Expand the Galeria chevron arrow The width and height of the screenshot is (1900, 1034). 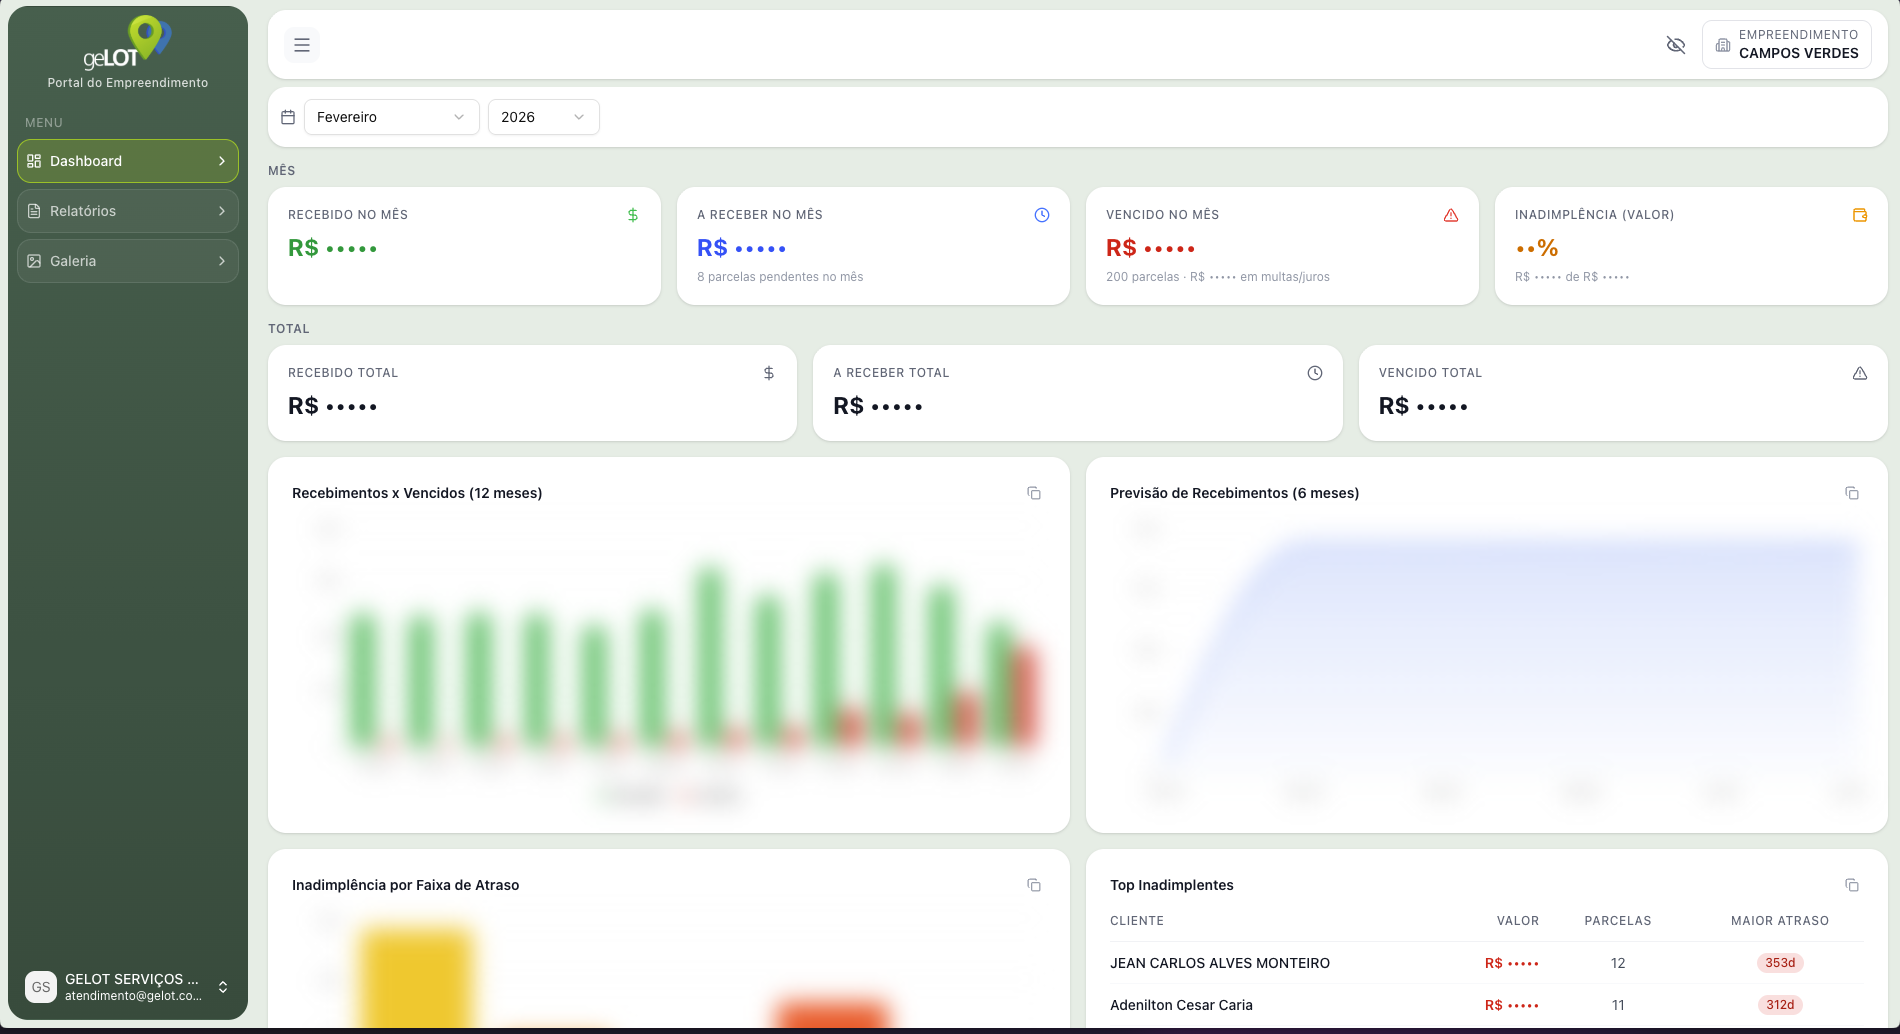tap(222, 261)
